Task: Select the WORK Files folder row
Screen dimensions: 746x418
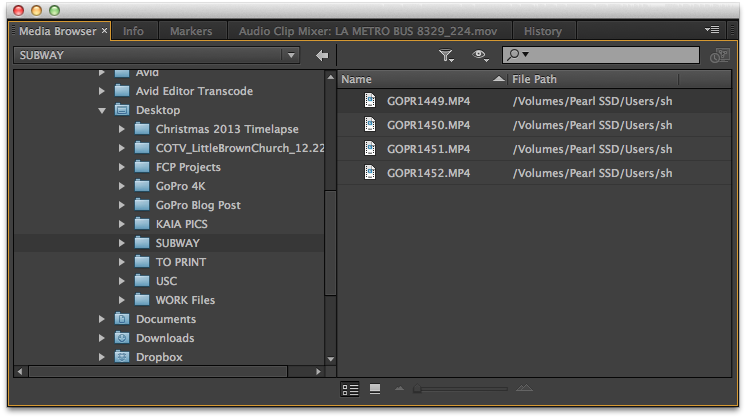Action: click(x=169, y=300)
